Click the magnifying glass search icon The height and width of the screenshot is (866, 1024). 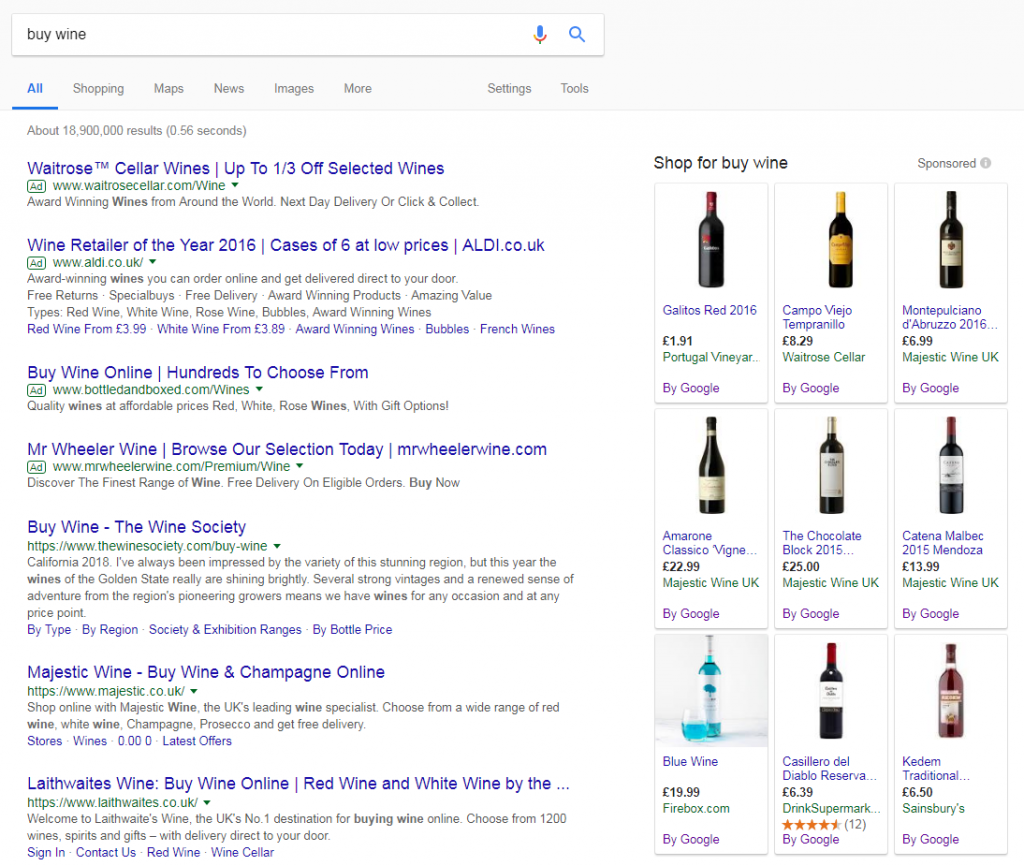click(x=576, y=34)
